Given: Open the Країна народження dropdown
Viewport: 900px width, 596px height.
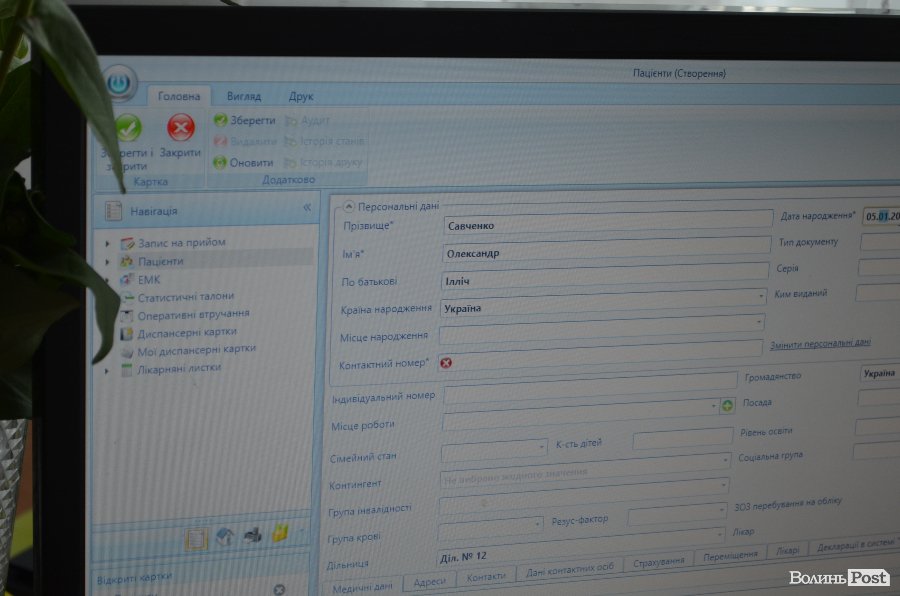Looking at the screenshot, I should point(762,298).
